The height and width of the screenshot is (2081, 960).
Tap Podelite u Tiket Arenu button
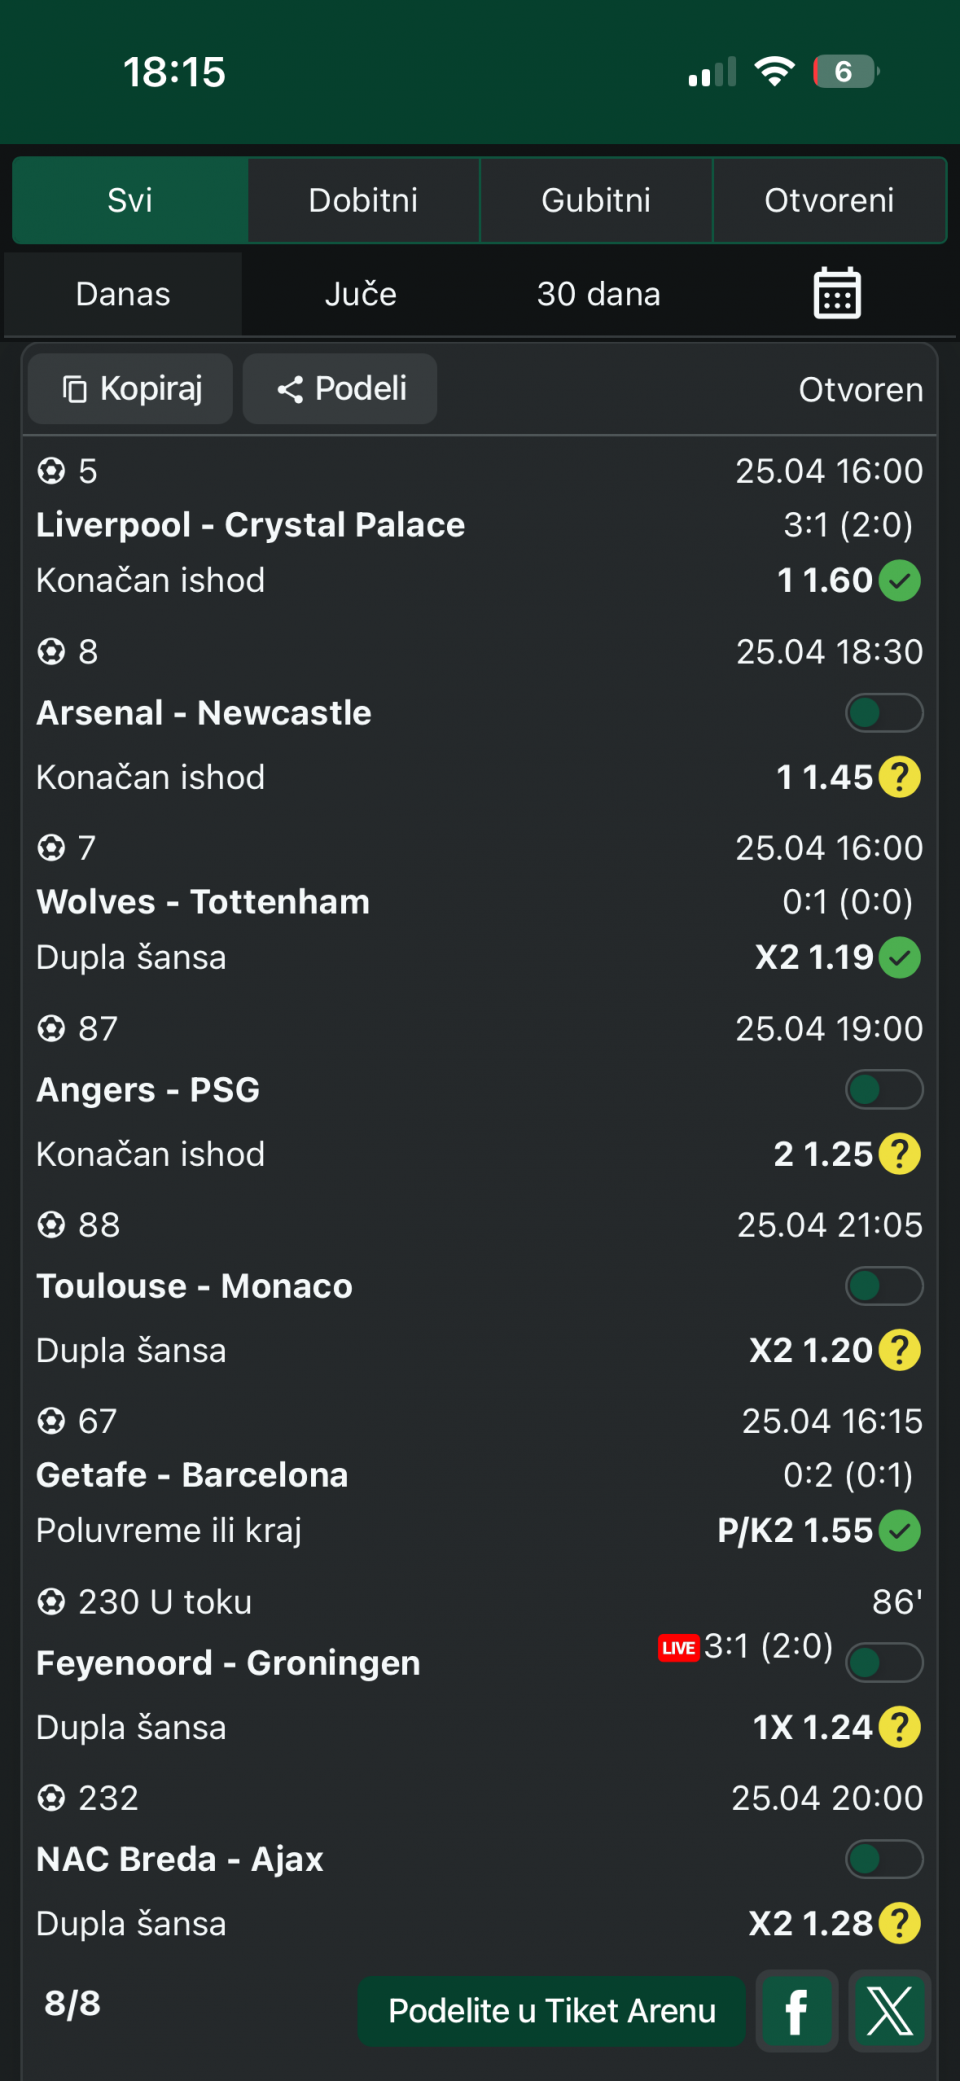click(x=552, y=2011)
